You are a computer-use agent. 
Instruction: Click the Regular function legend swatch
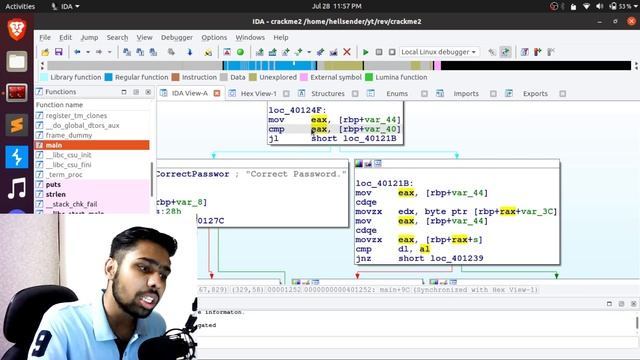point(108,77)
